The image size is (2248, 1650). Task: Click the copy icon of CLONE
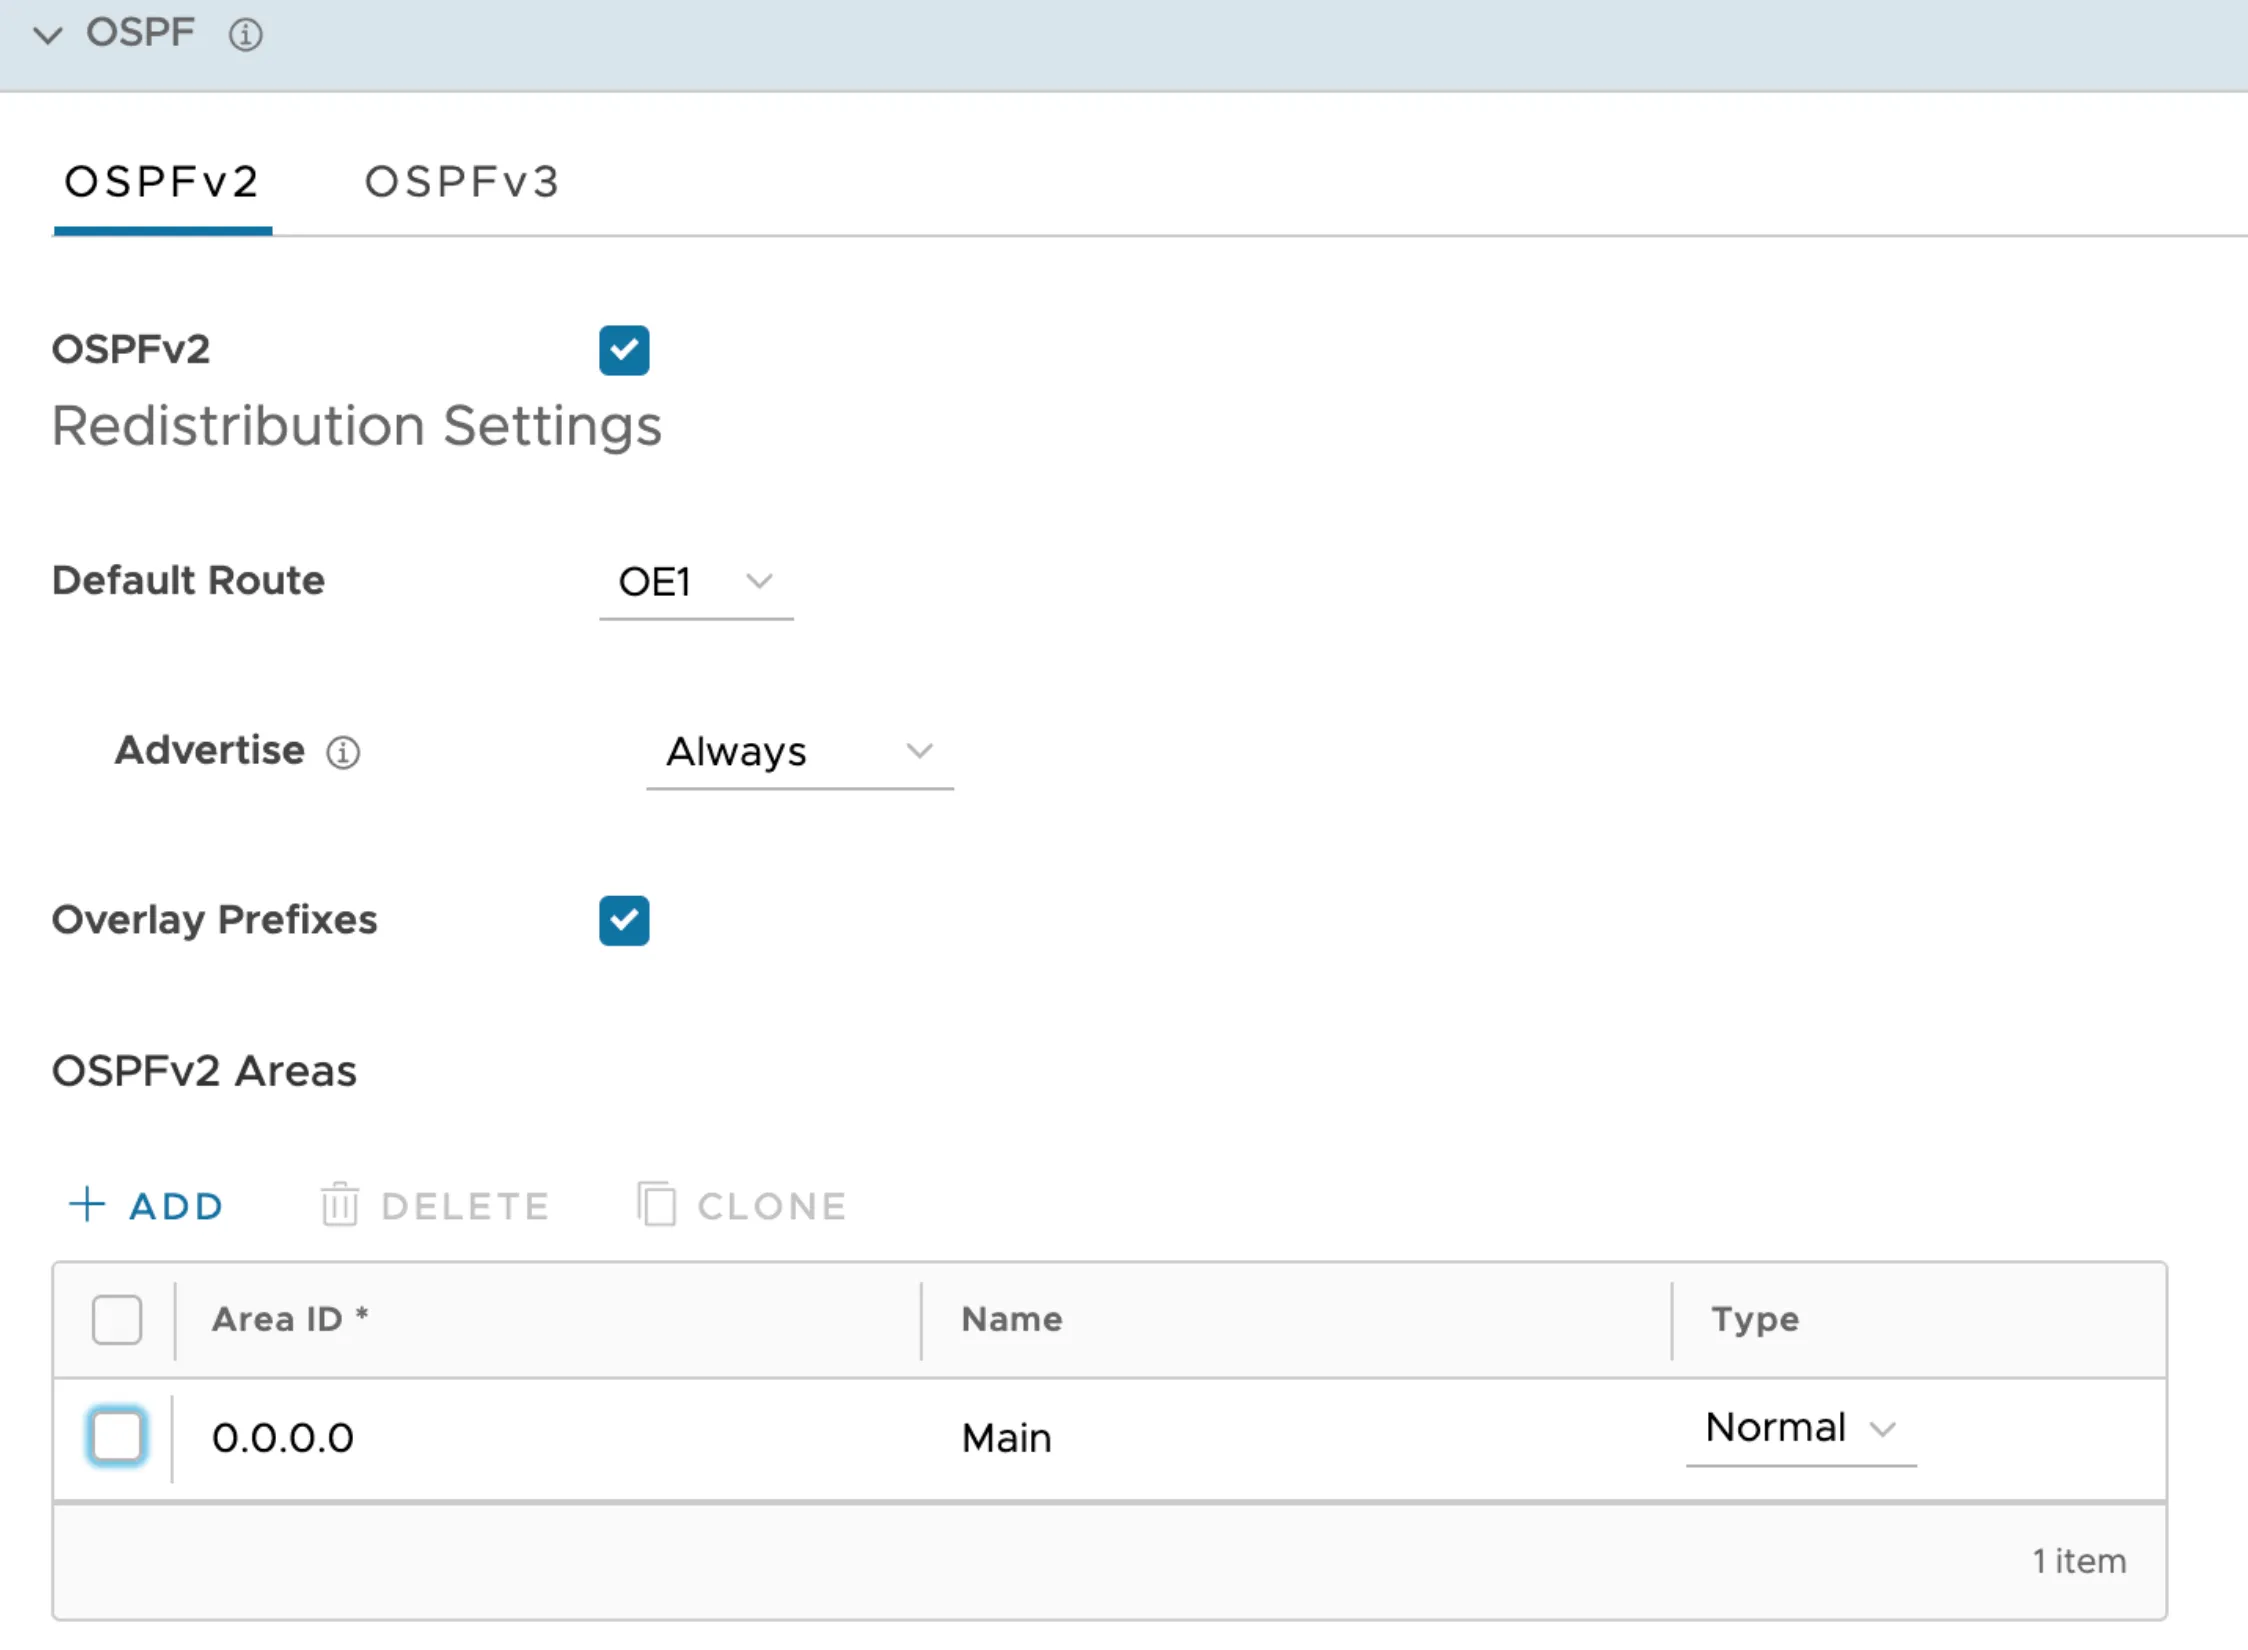tap(656, 1204)
